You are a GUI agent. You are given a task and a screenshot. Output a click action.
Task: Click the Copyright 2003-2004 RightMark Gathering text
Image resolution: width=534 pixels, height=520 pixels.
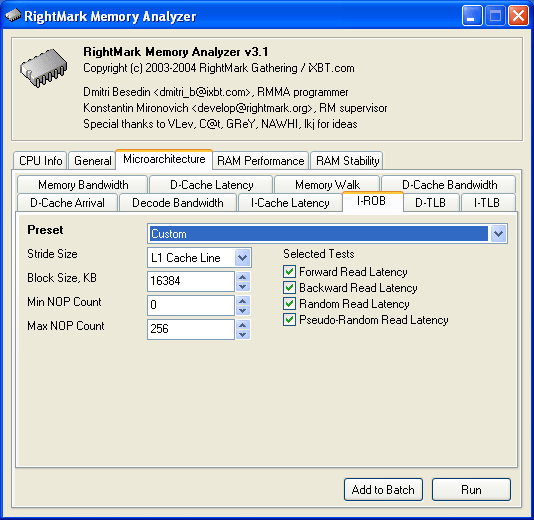(x=219, y=68)
